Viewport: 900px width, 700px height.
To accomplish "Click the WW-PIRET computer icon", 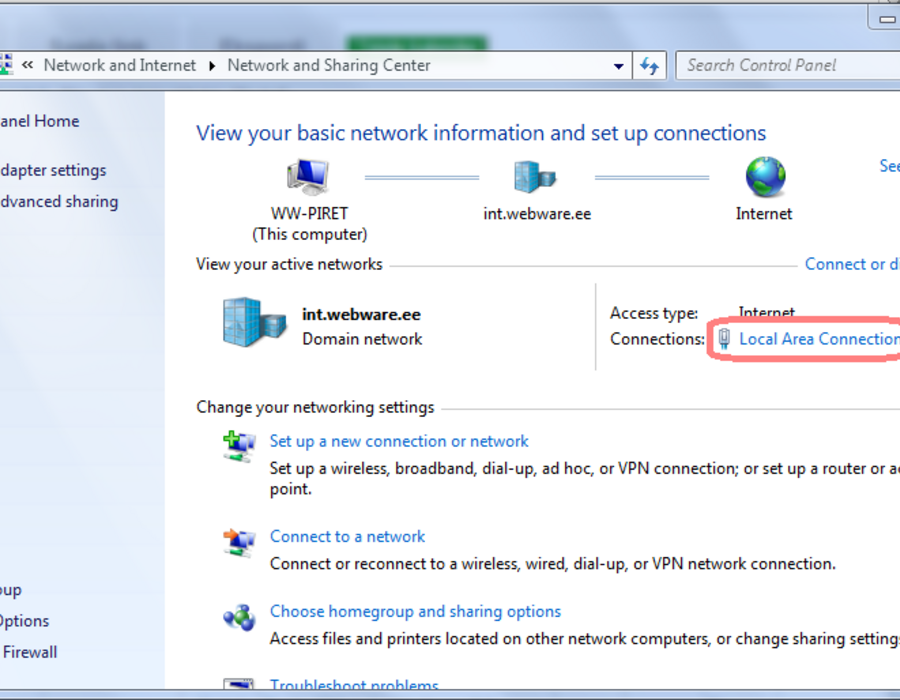I will point(308,177).
